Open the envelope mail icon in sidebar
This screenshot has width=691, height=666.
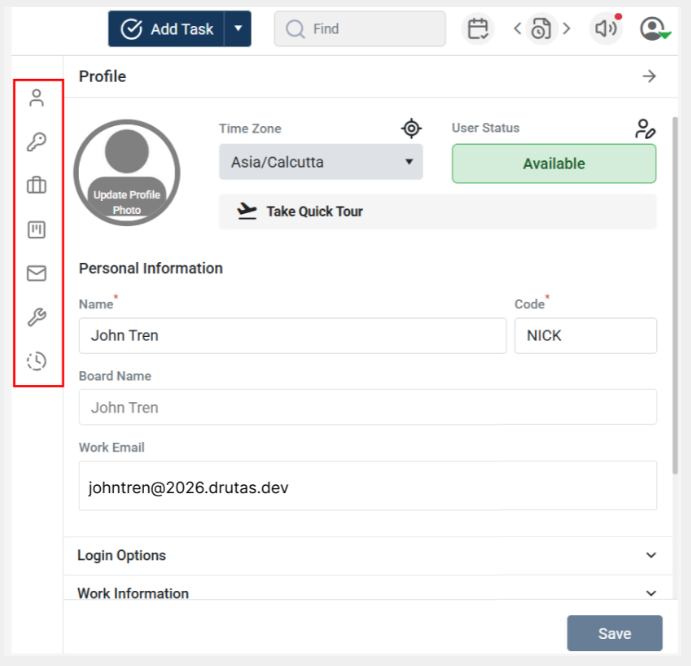point(37,274)
